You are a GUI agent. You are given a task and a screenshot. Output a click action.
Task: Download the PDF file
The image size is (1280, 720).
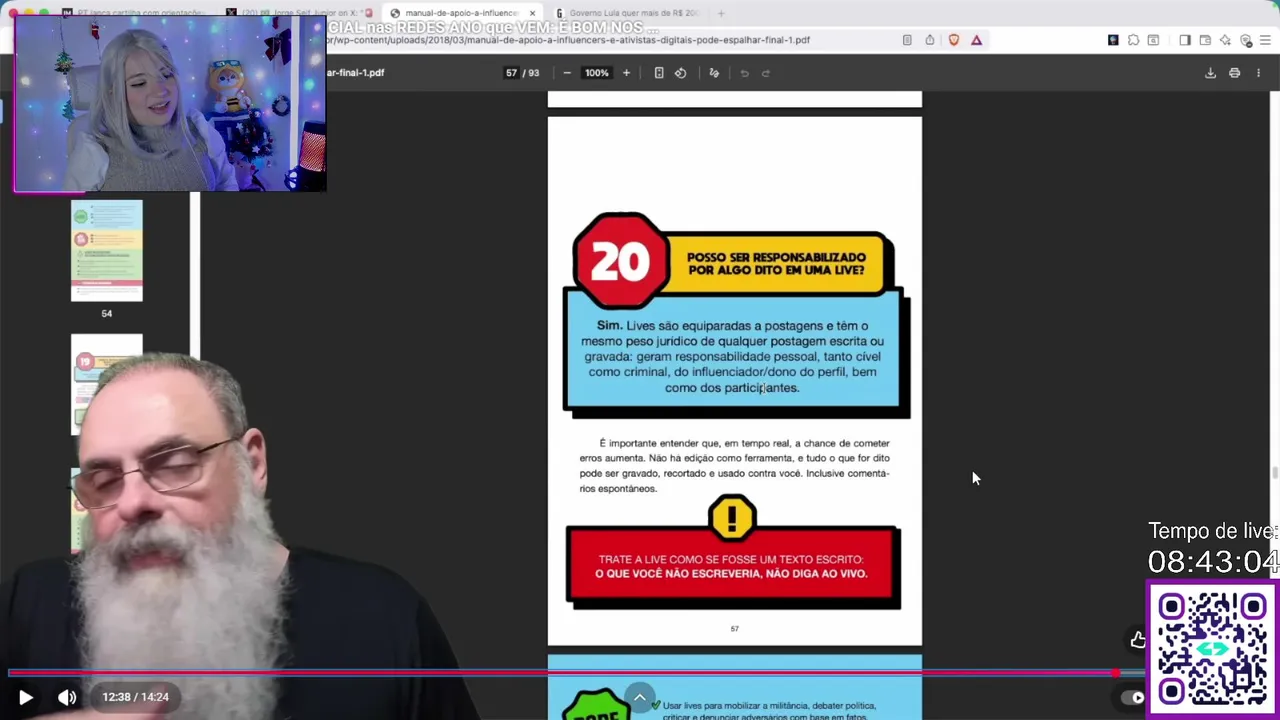click(1210, 73)
